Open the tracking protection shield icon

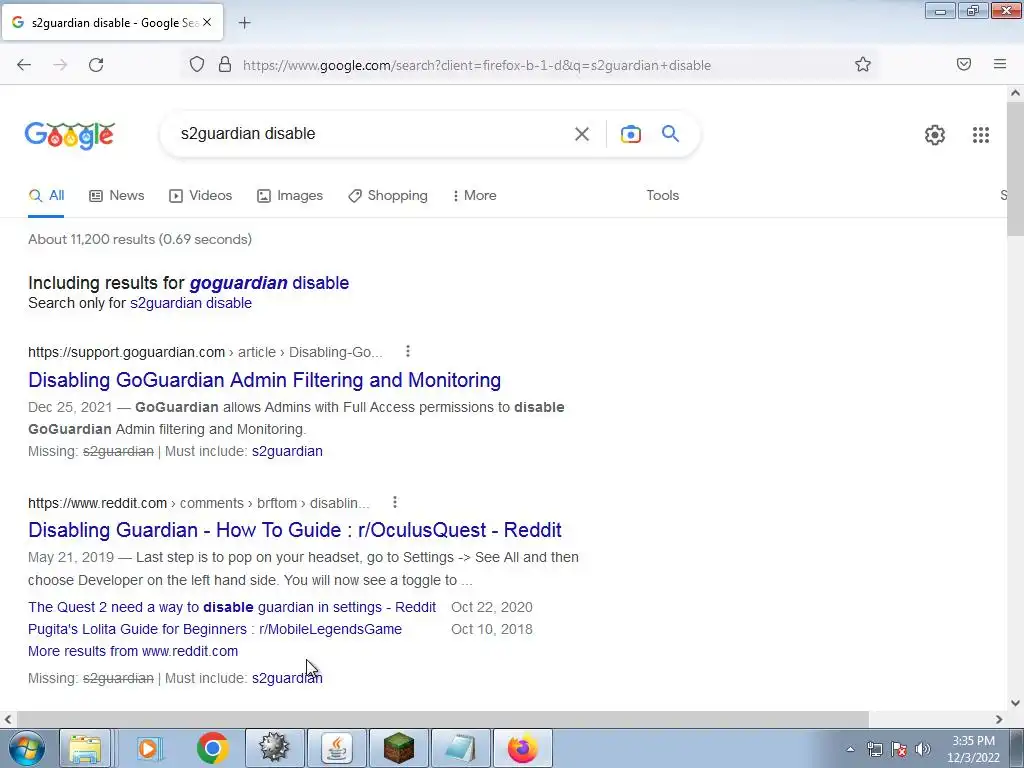[x=197, y=64]
